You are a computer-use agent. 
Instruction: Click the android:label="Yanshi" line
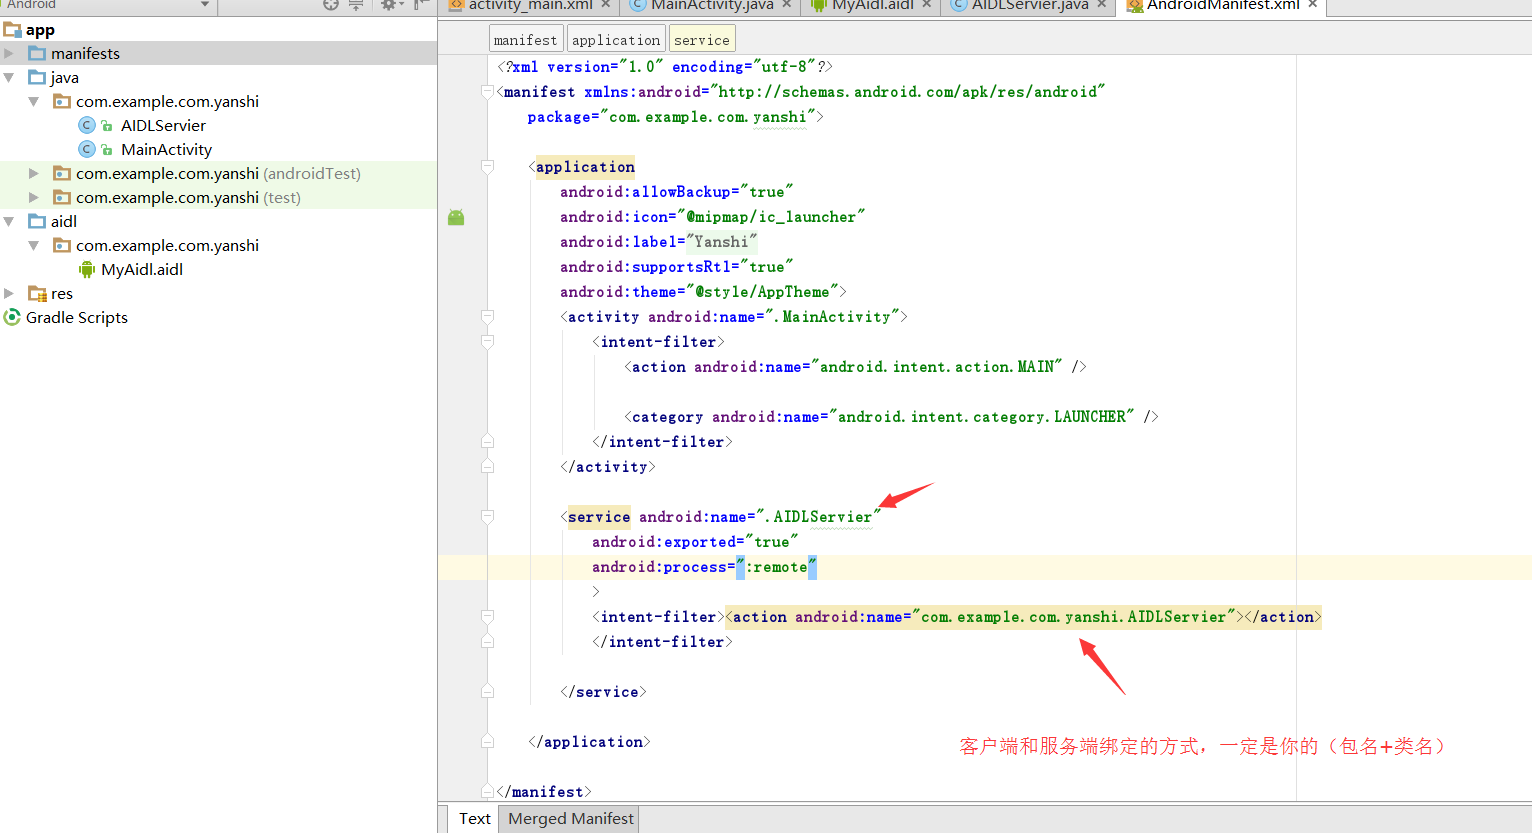tap(658, 242)
